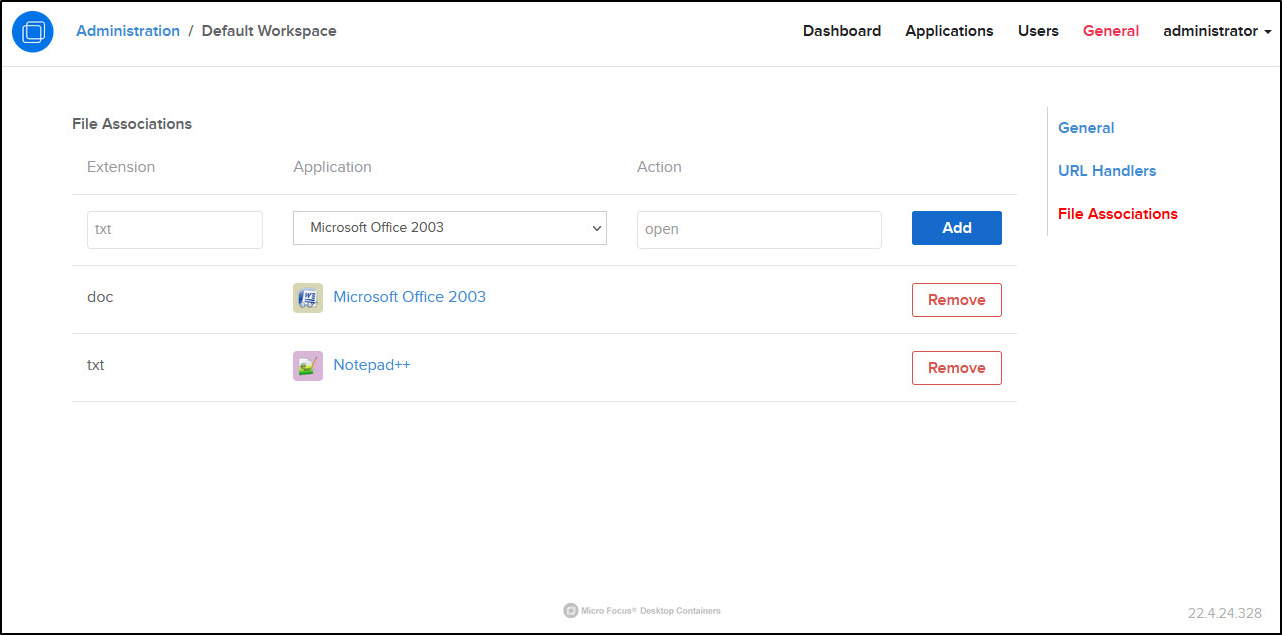Open the administrator user menu
1282x635 pixels.
(1216, 31)
